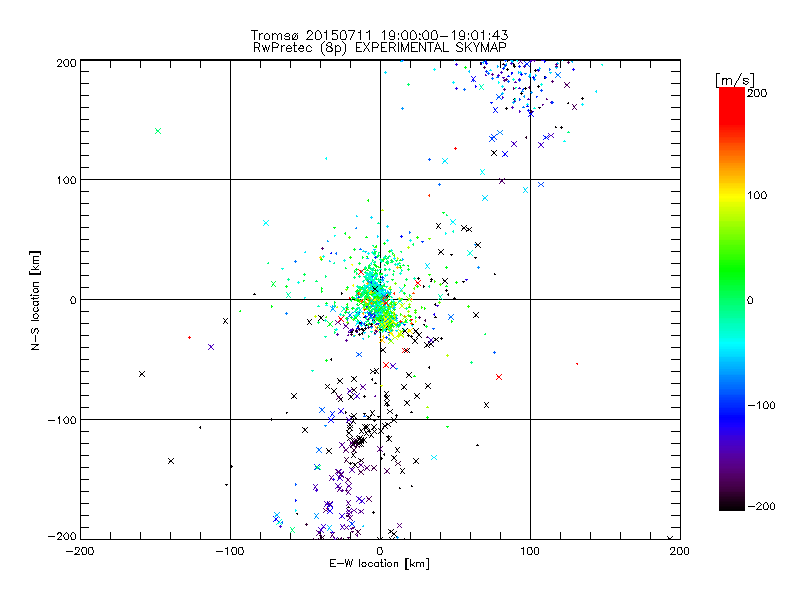Screen dimensions: 800x600
Task: Click the '200' tick label on E-W axis
Action: pyautogui.click(x=680, y=551)
